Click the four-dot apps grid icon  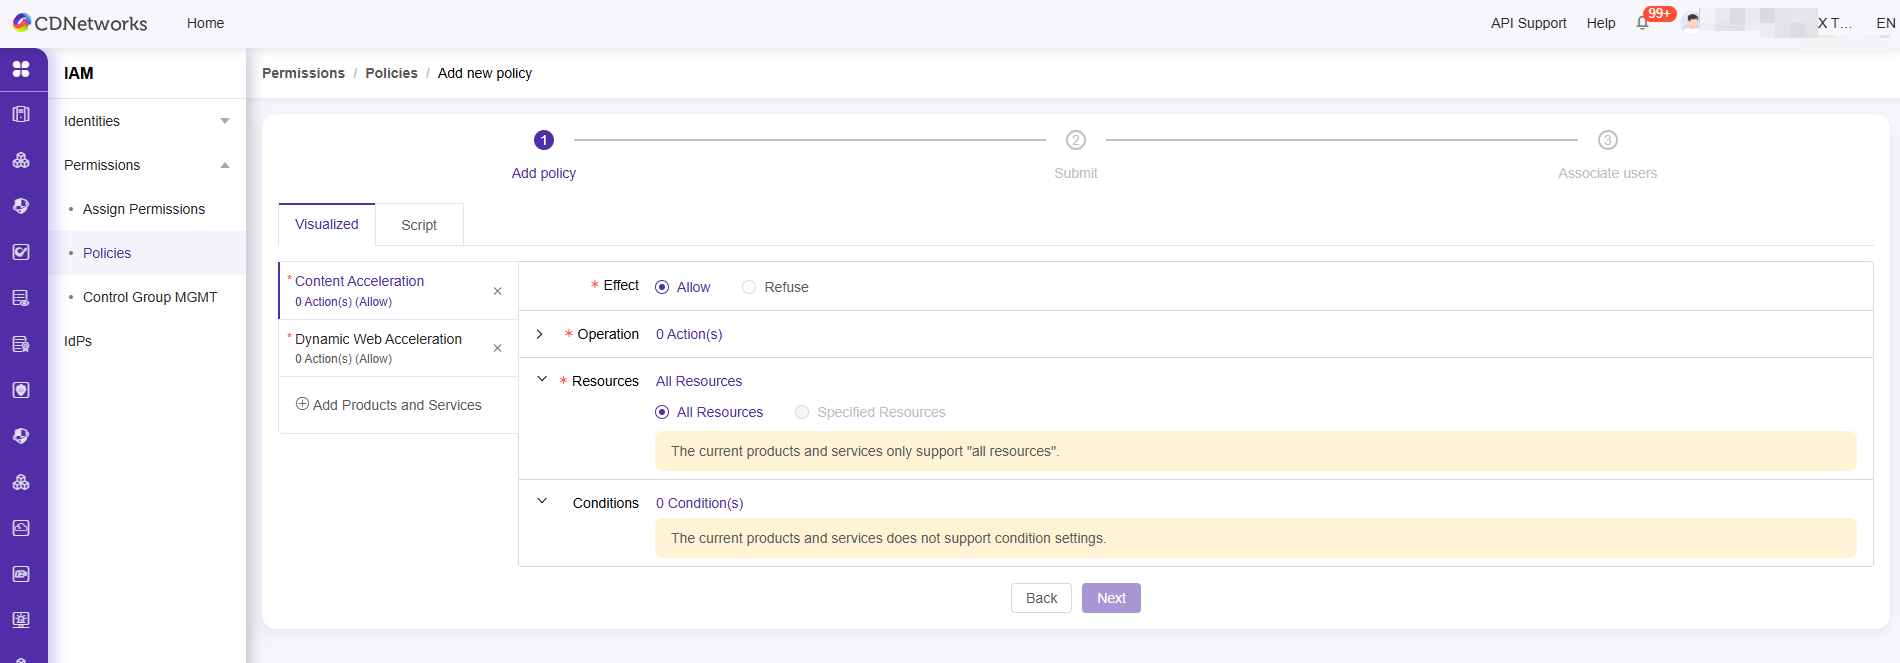[x=21, y=69]
